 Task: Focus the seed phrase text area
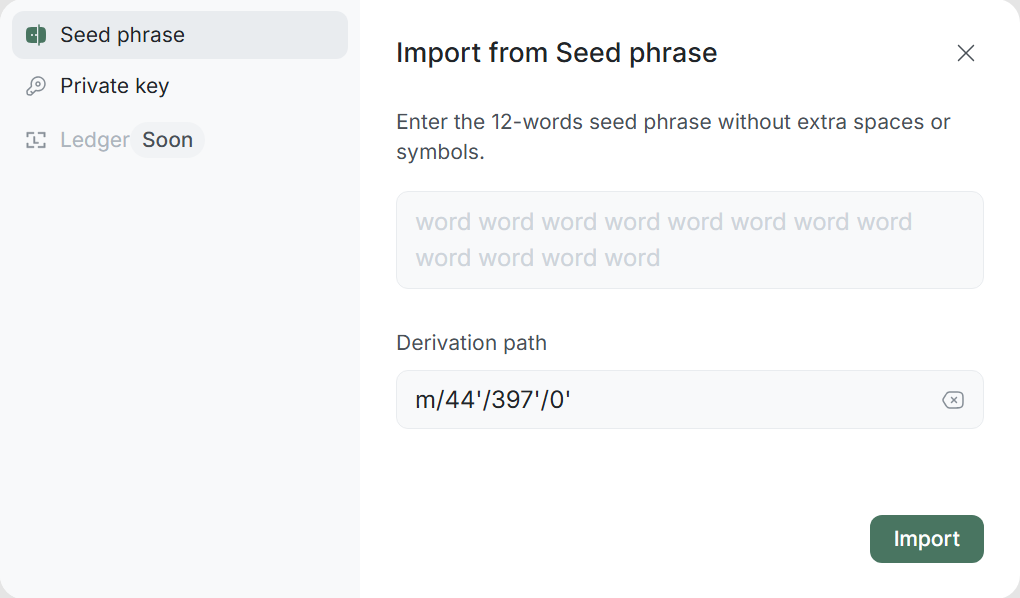(689, 240)
